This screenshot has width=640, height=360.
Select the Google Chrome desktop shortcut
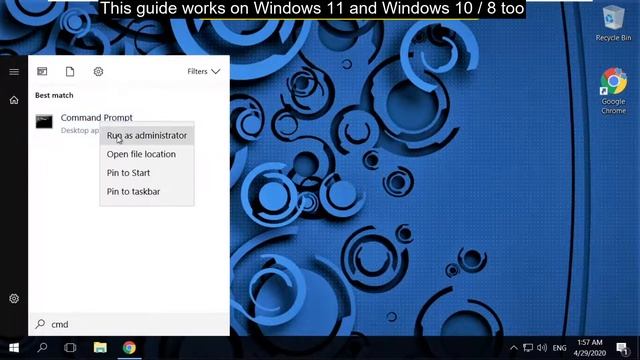613,91
